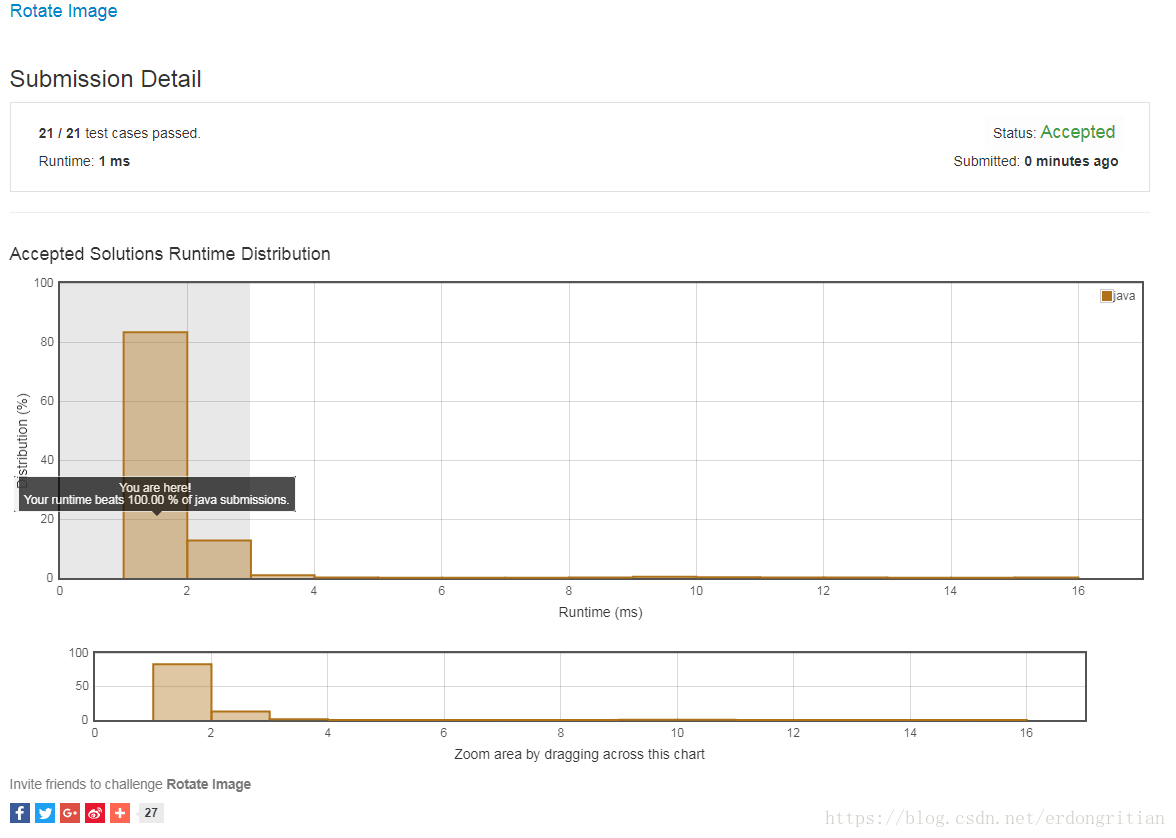Click "Submitted: 0 minutes ago" text
The image size is (1176, 838).
[1036, 161]
